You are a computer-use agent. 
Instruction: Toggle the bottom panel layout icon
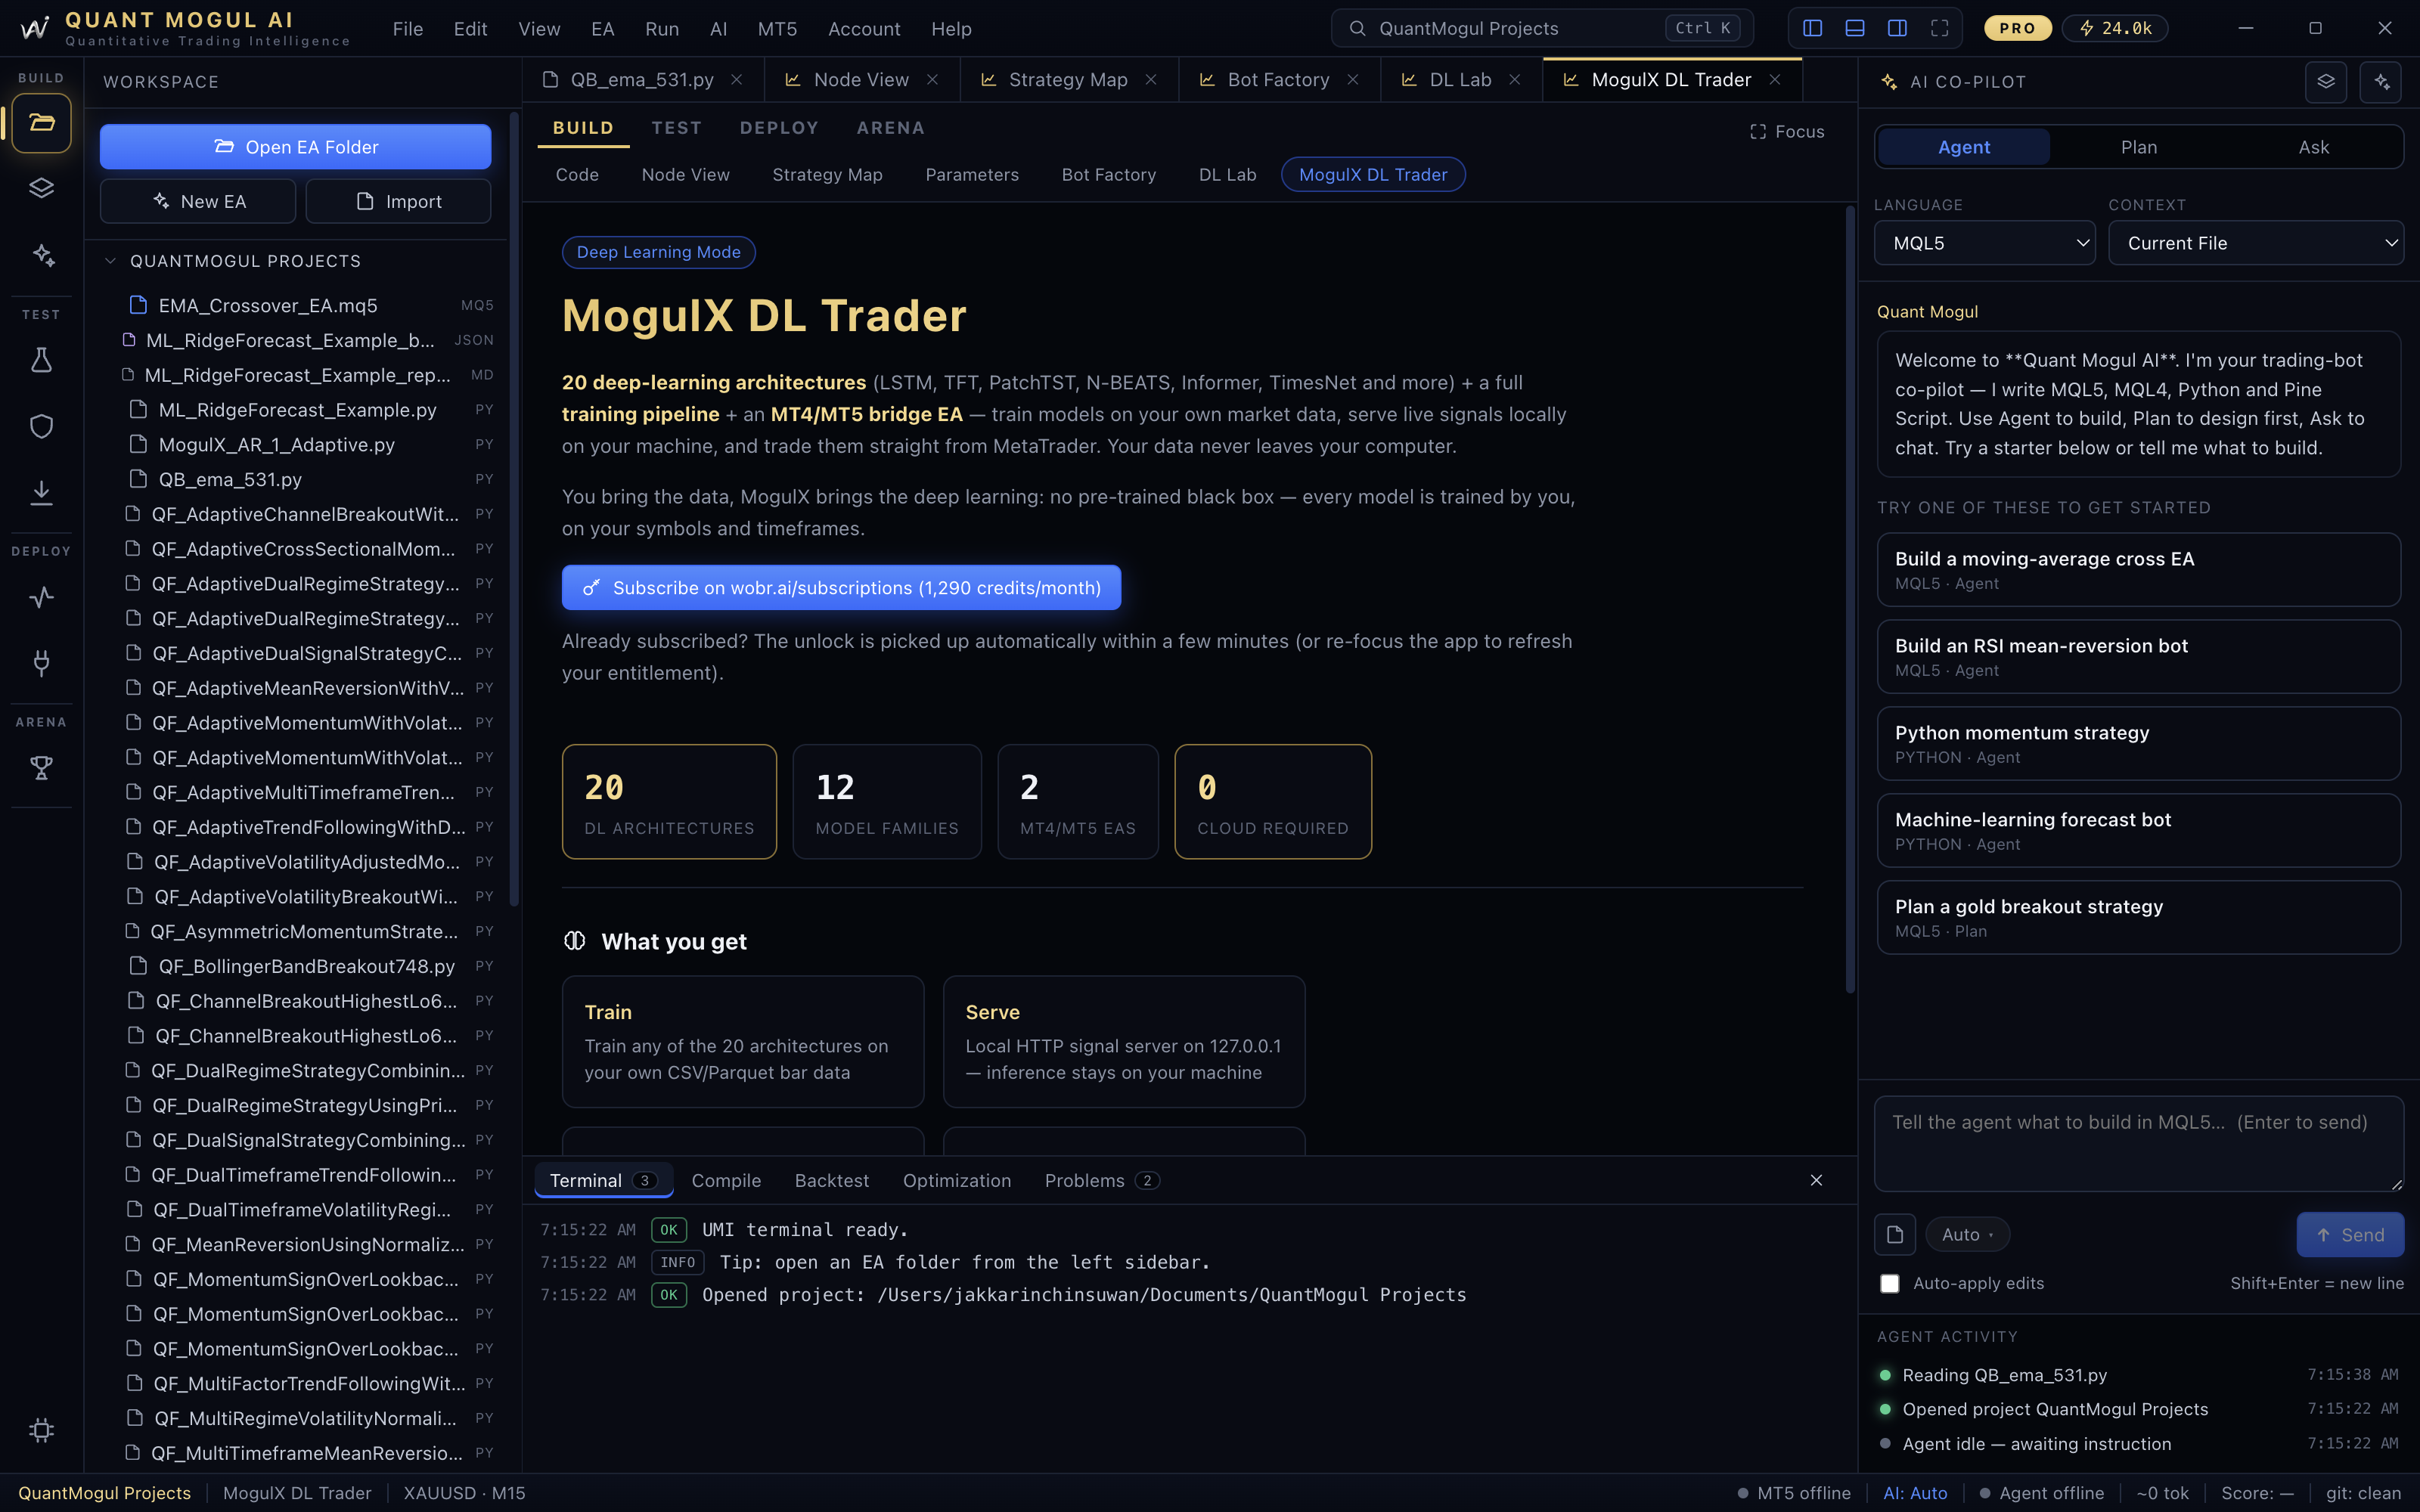pyautogui.click(x=1854, y=28)
